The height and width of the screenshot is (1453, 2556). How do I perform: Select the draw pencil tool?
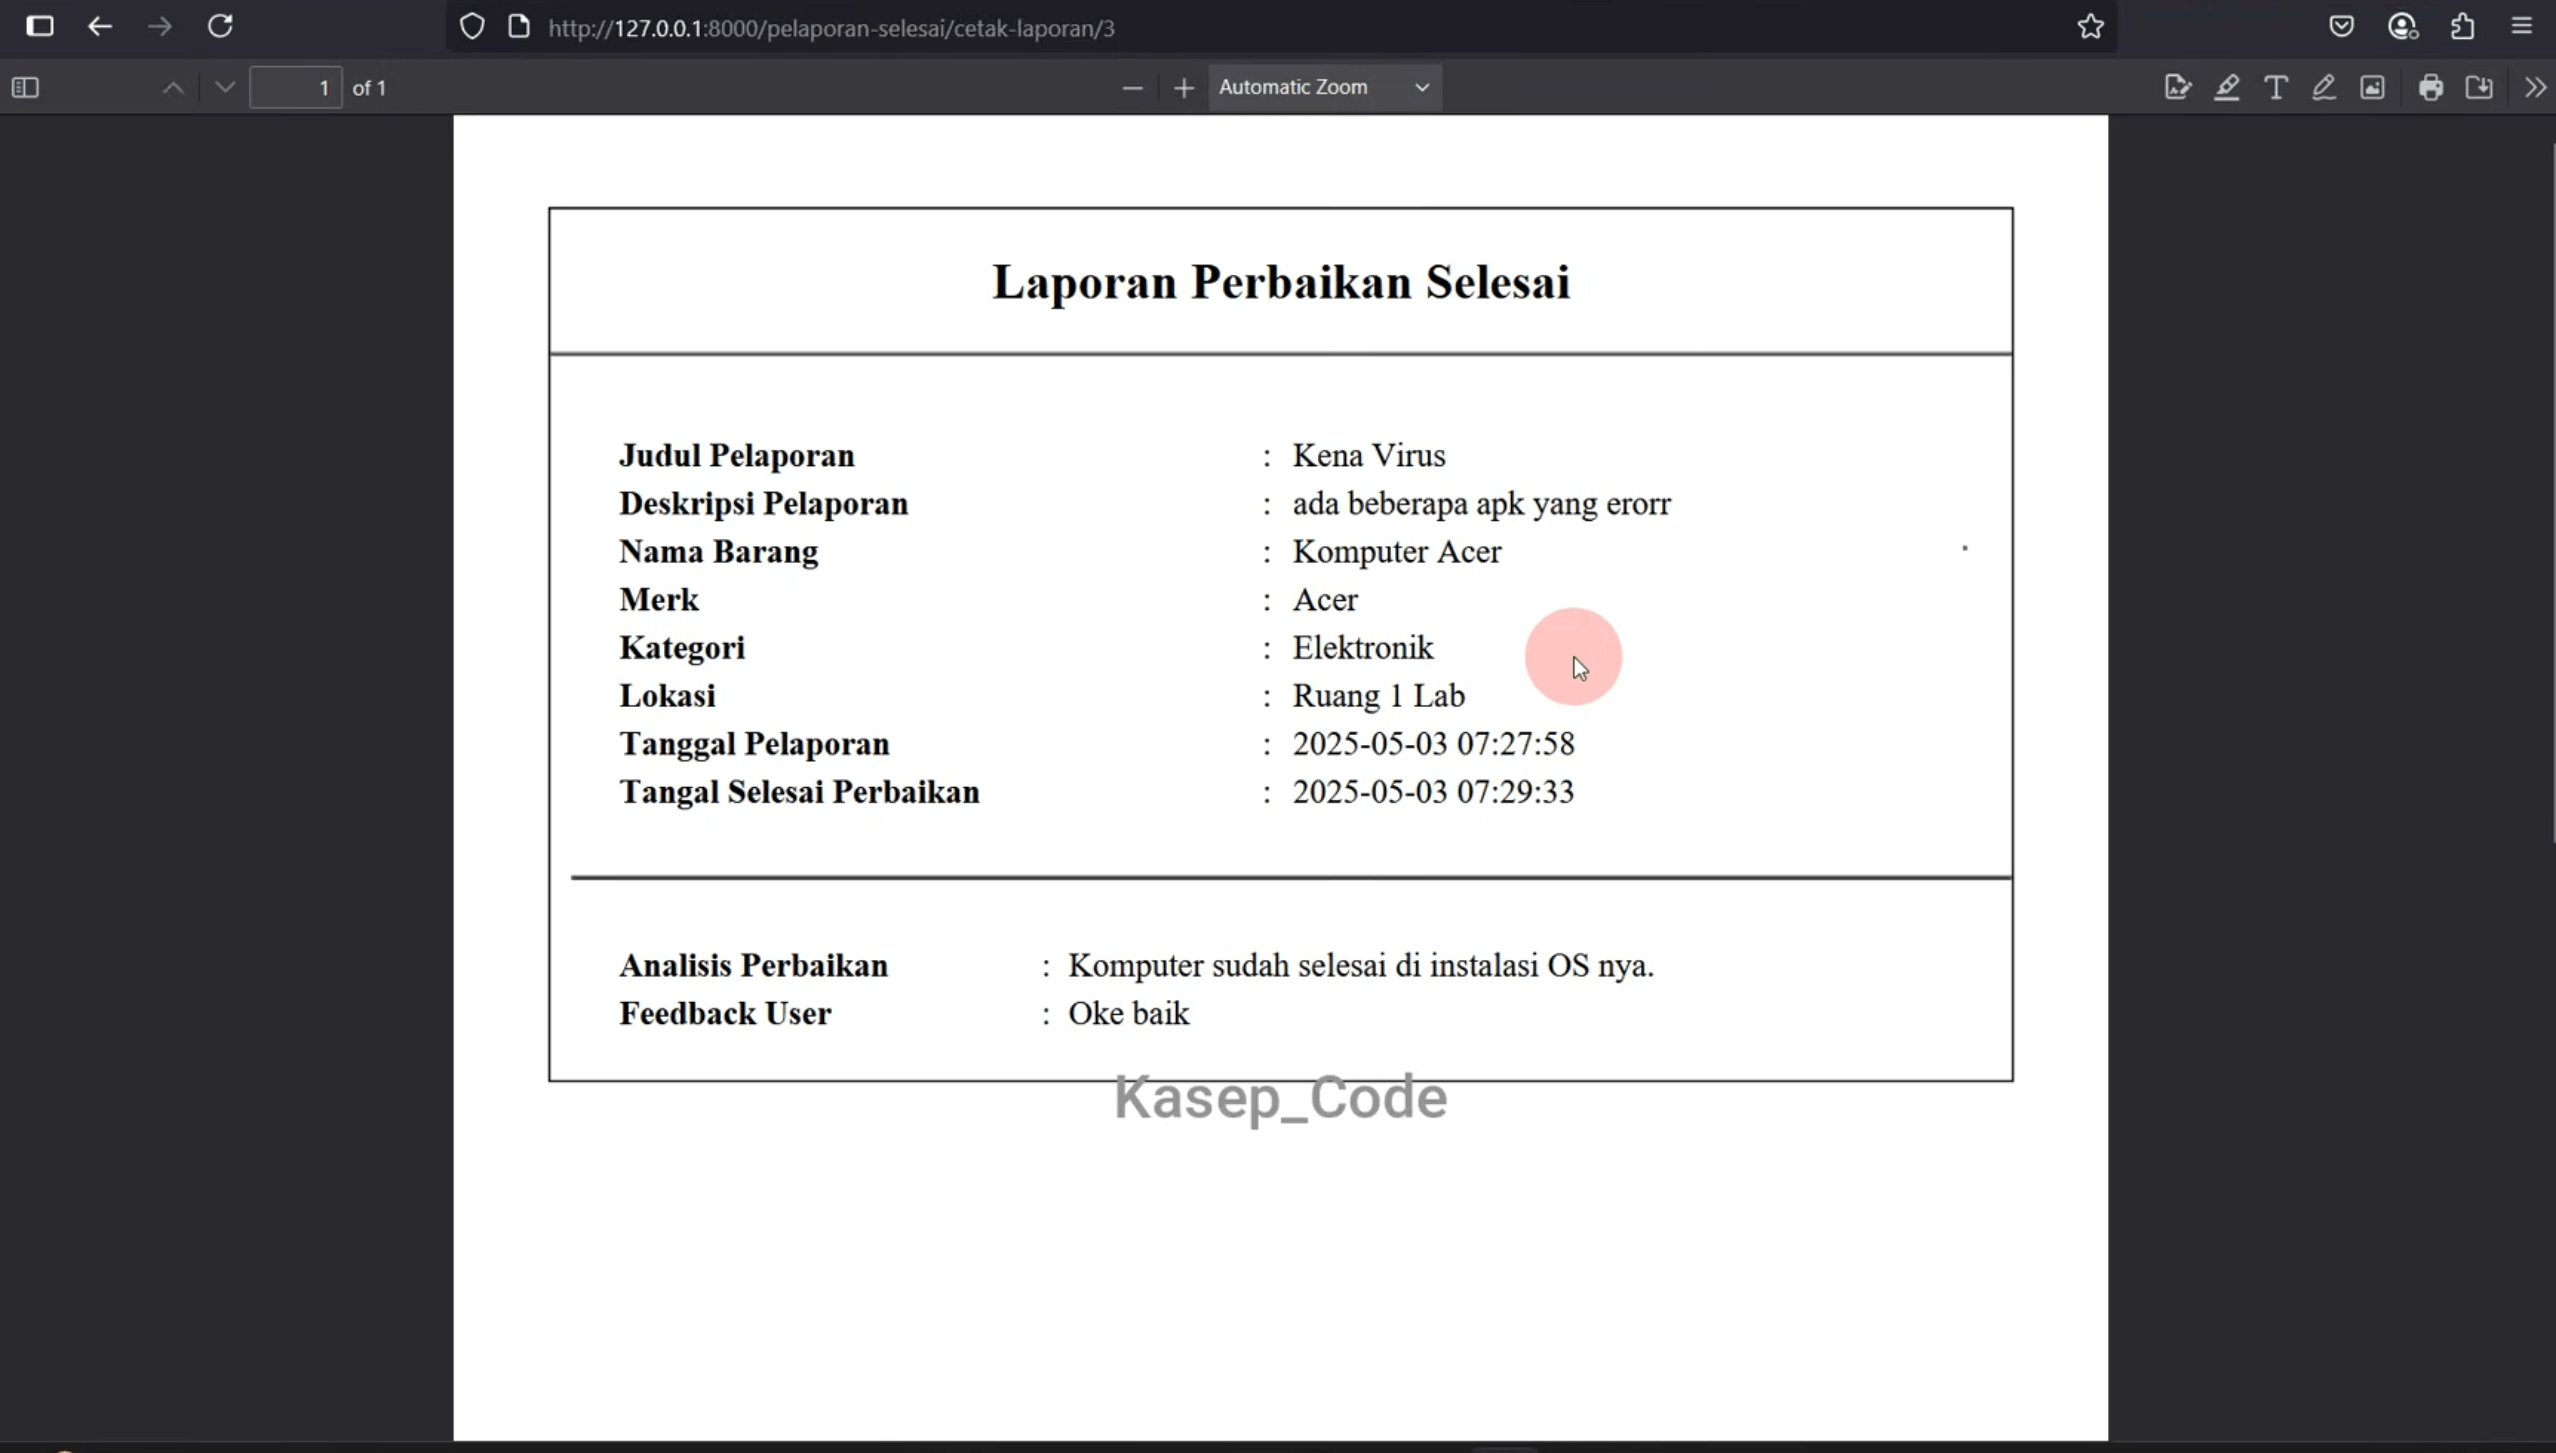click(2324, 88)
